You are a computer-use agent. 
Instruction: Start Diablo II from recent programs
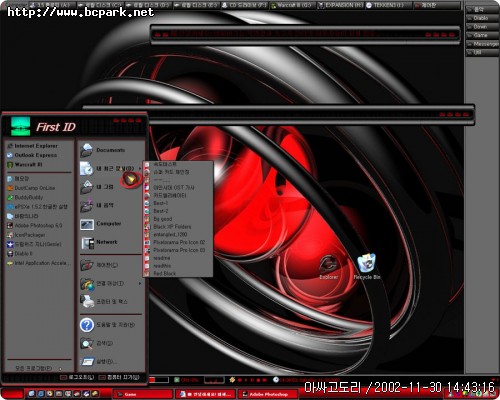click(x=20, y=254)
